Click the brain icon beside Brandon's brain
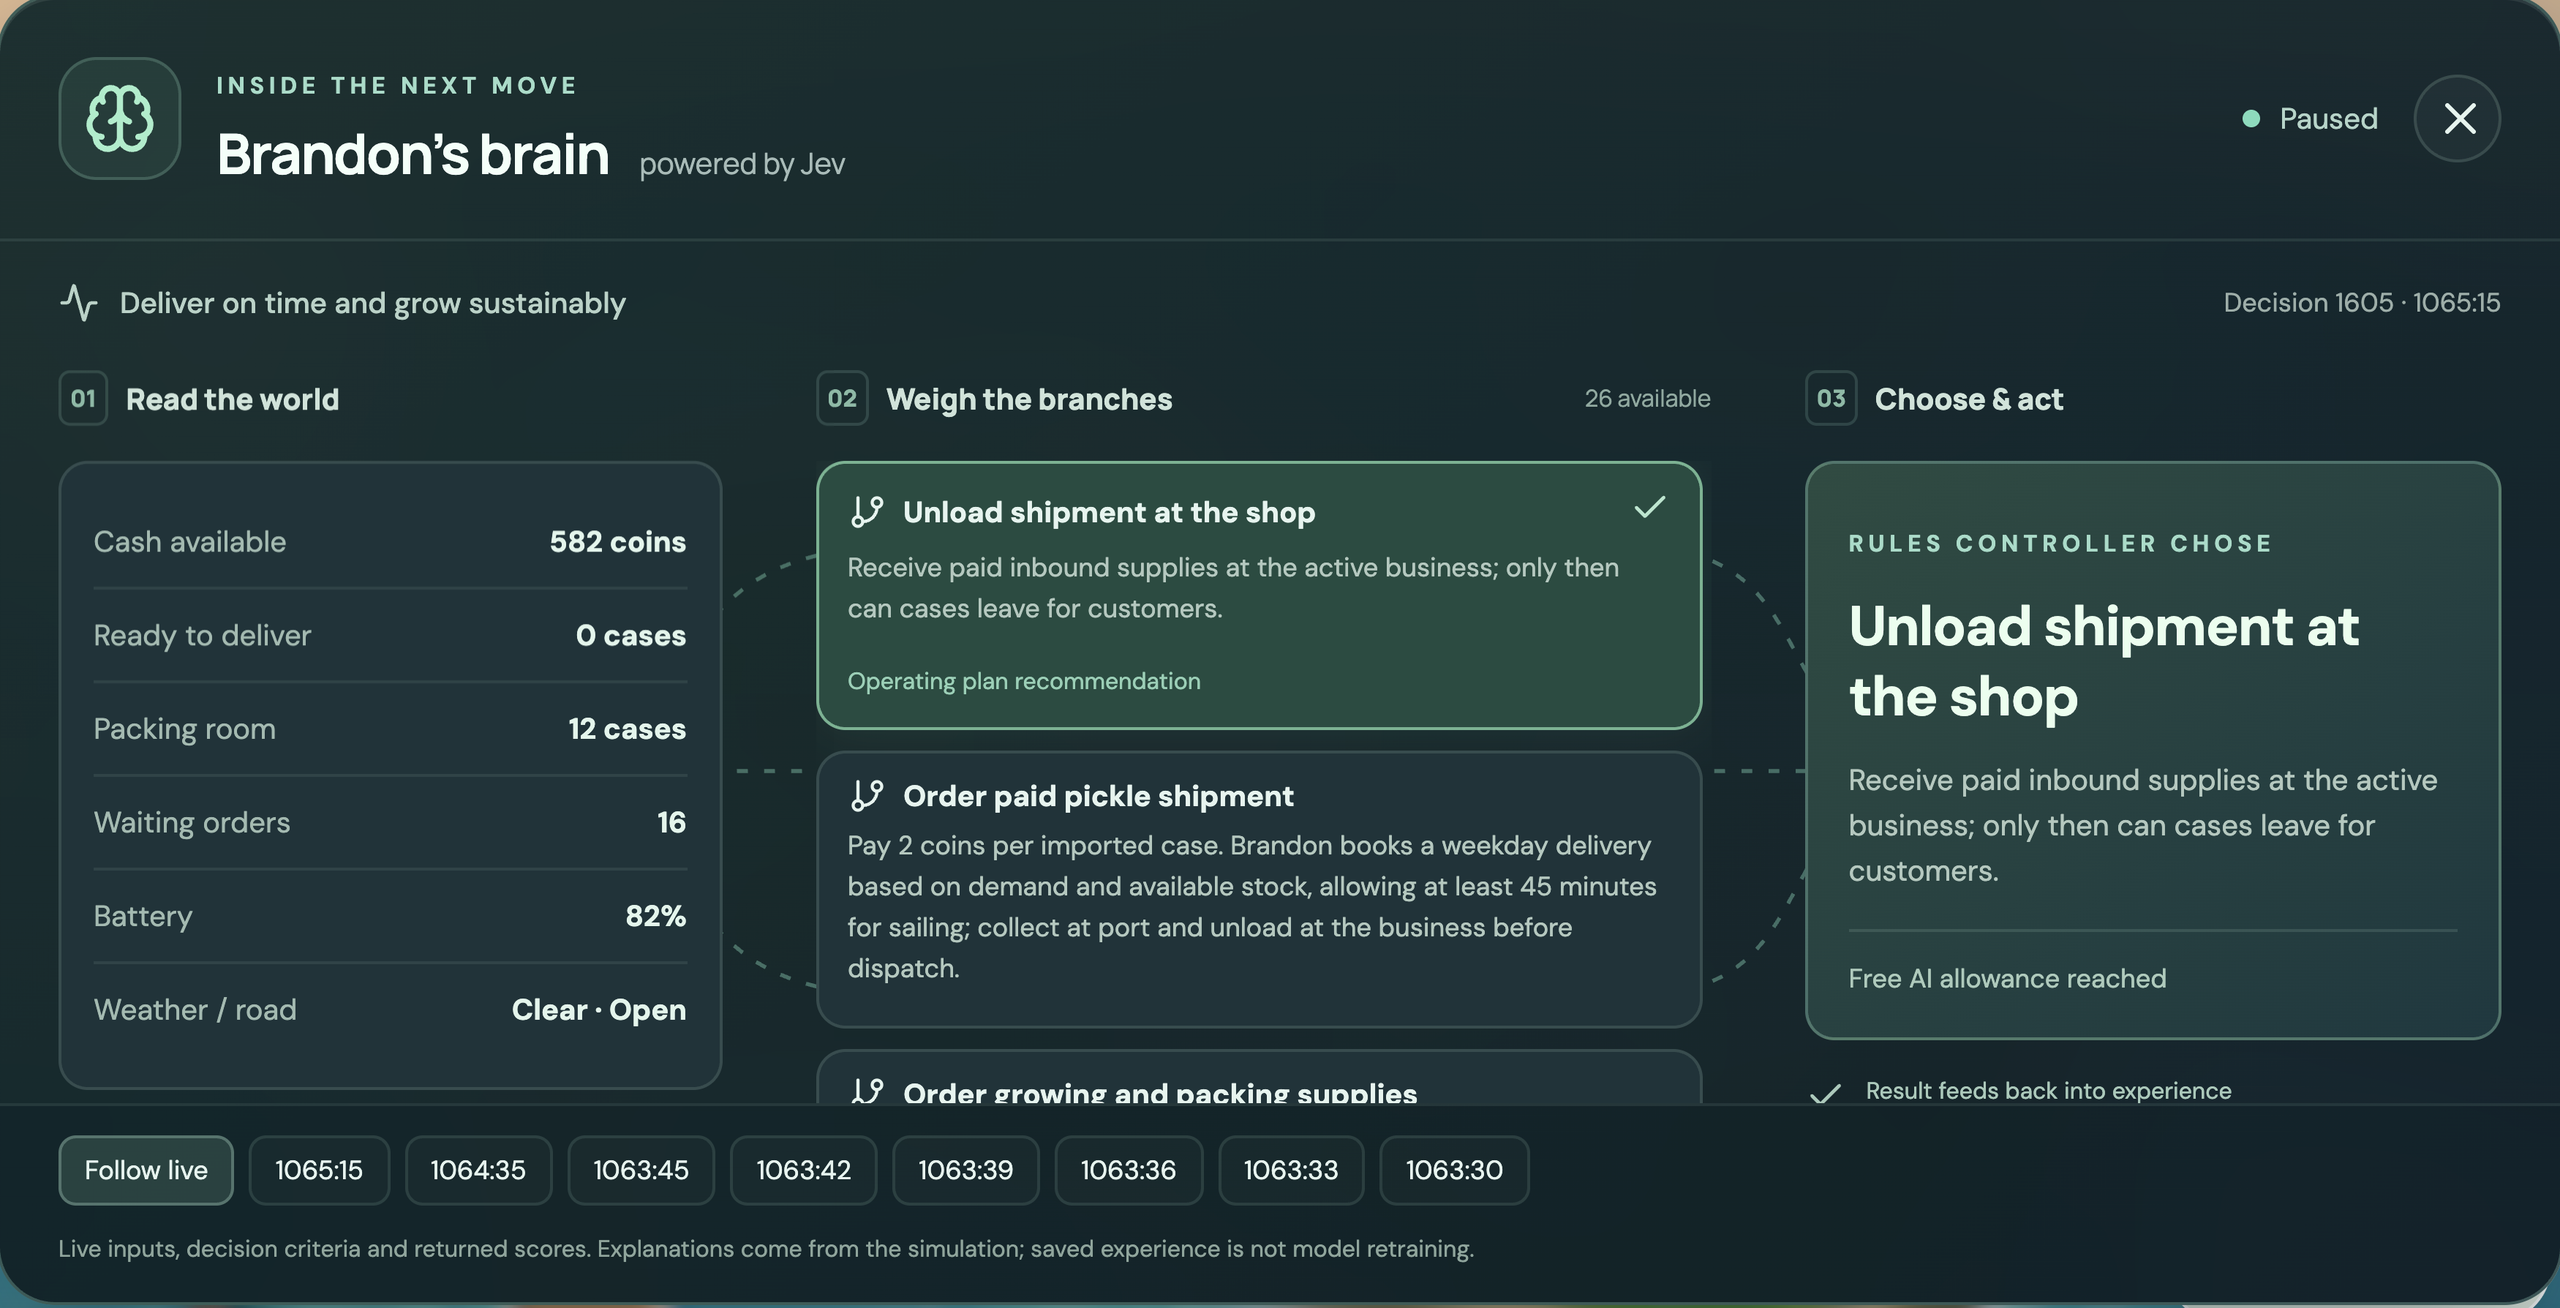Screen dimensions: 2560x1308 click(x=120, y=118)
